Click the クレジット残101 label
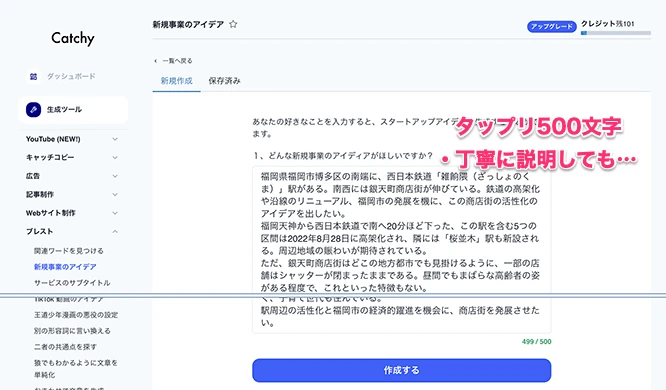 pyautogui.click(x=607, y=24)
